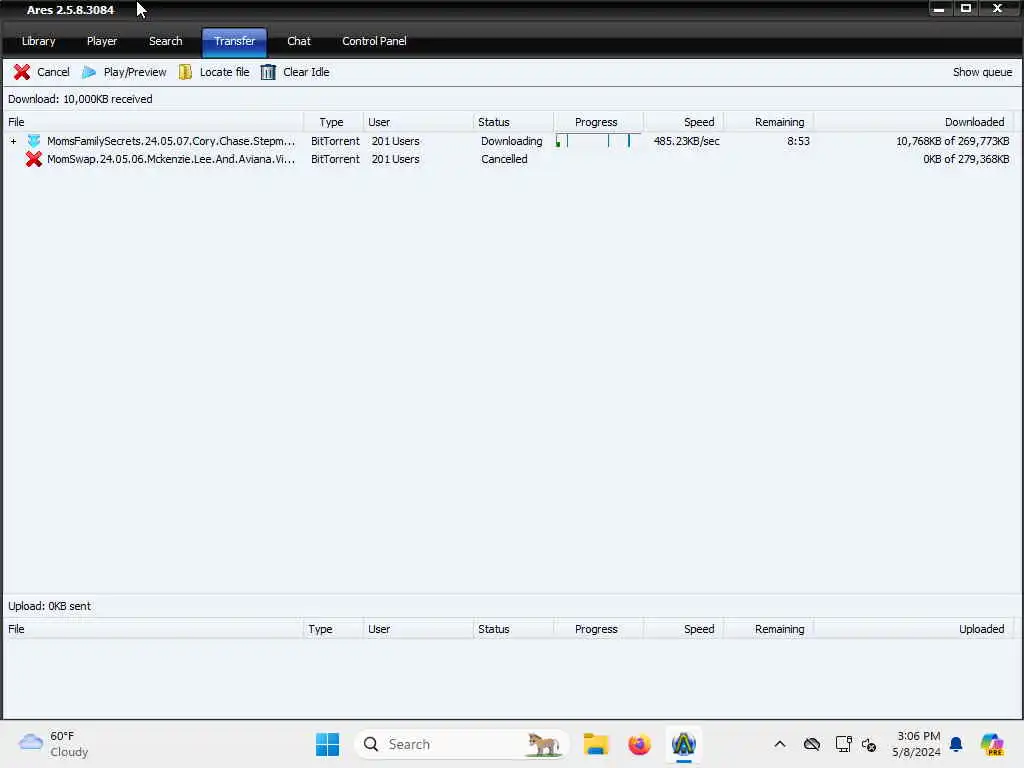Viewport: 1024px width, 768px height.
Task: Click the upload list Status column header
Action: (x=513, y=629)
